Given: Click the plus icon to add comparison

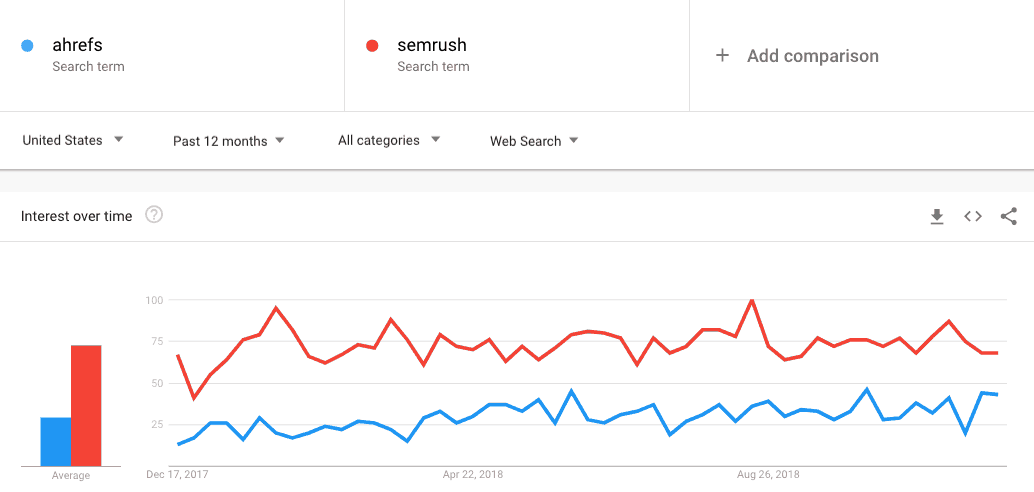Looking at the screenshot, I should point(722,55).
